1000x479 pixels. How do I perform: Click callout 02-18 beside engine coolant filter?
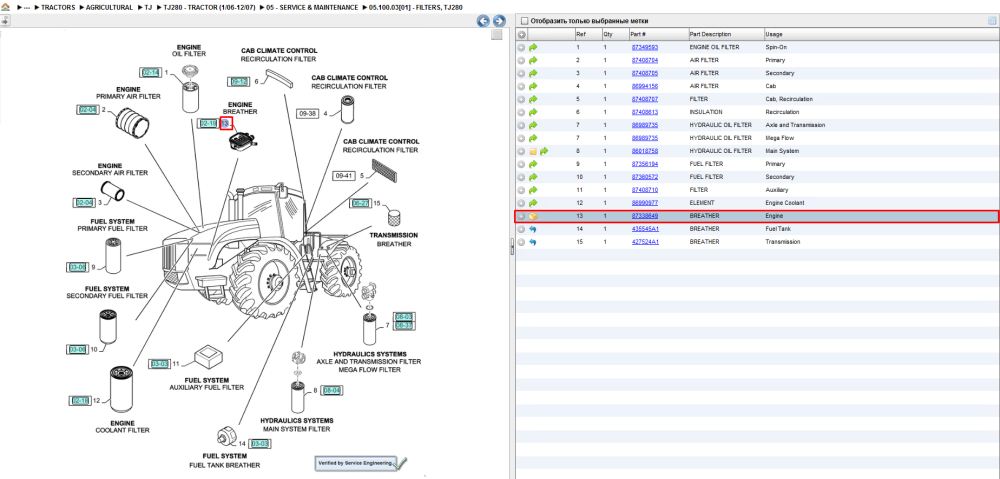(x=80, y=401)
